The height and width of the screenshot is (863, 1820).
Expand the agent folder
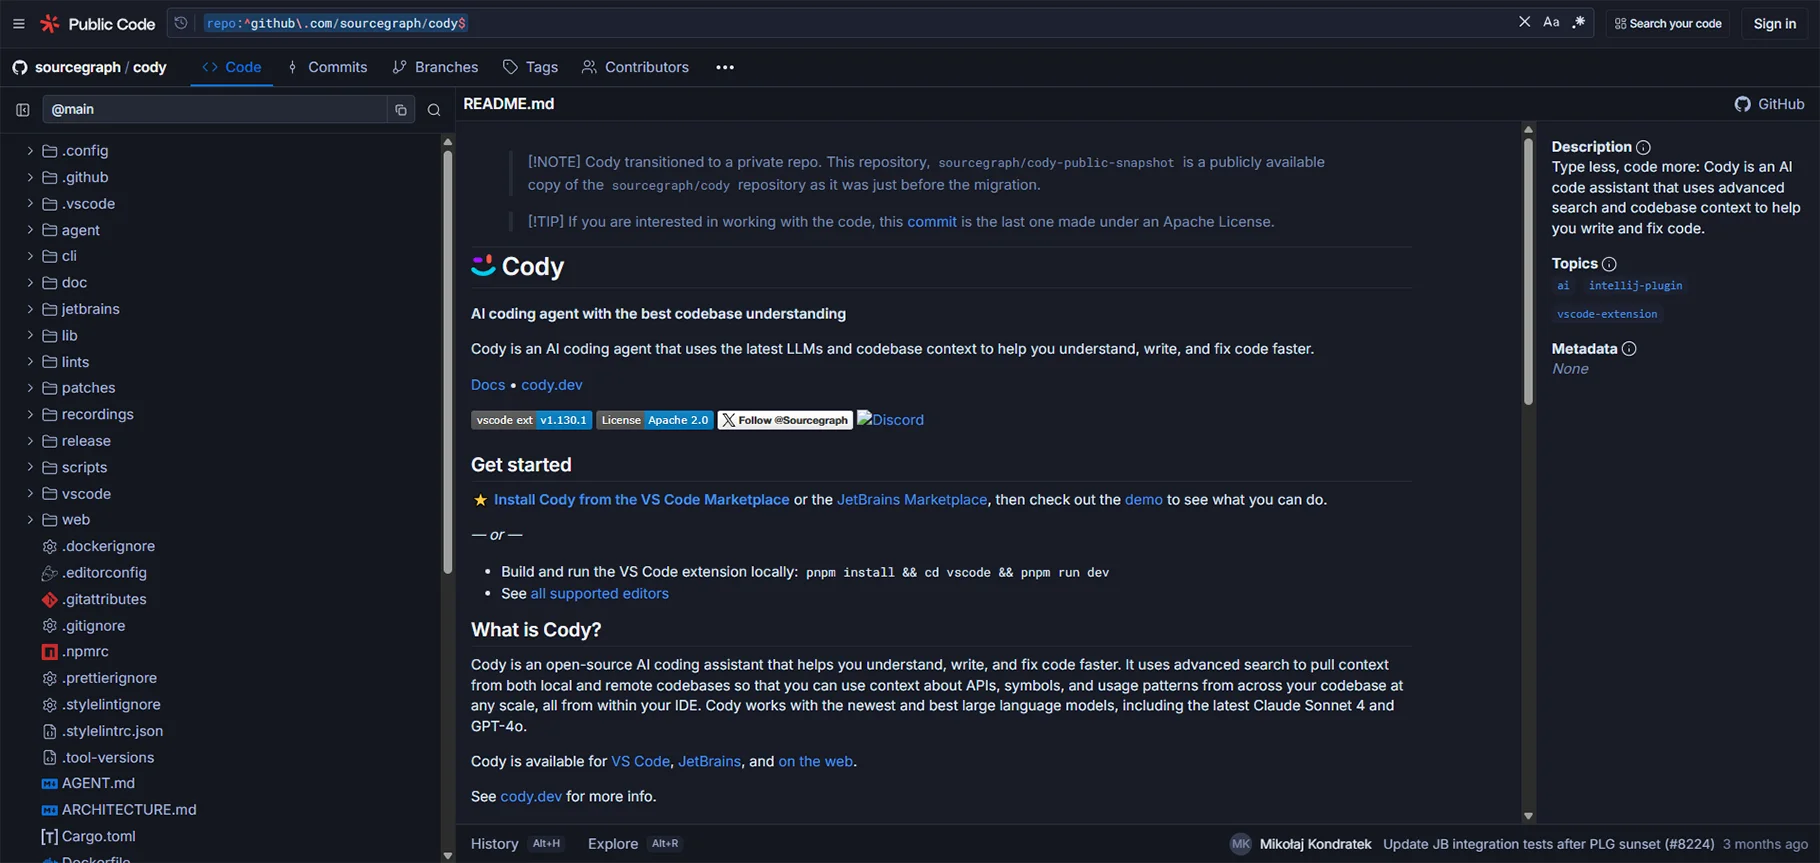coord(30,230)
